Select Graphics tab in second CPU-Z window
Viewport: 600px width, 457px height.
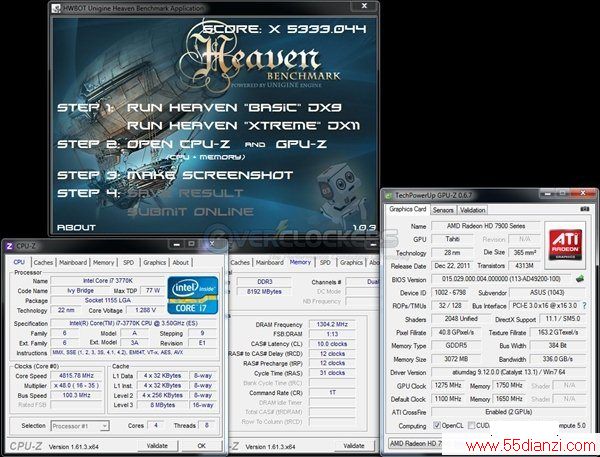point(351,263)
